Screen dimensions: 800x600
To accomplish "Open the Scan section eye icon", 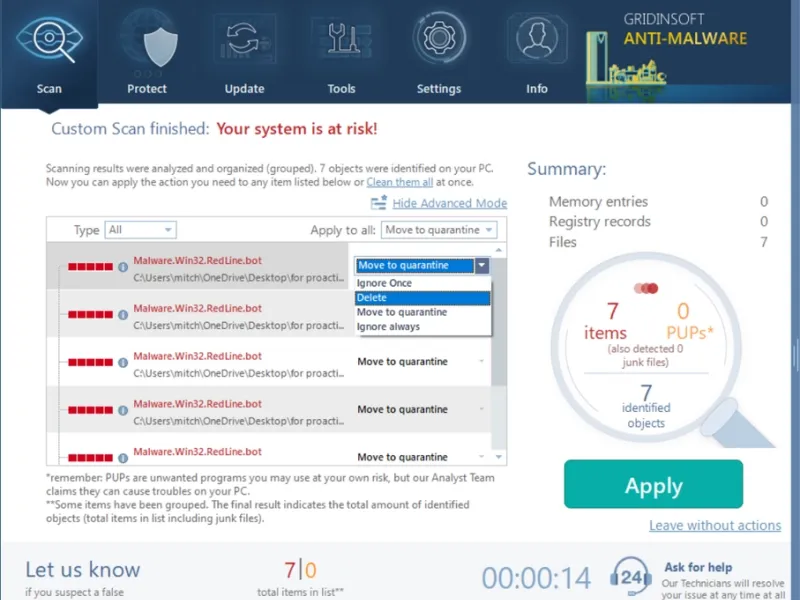I will pos(49,41).
